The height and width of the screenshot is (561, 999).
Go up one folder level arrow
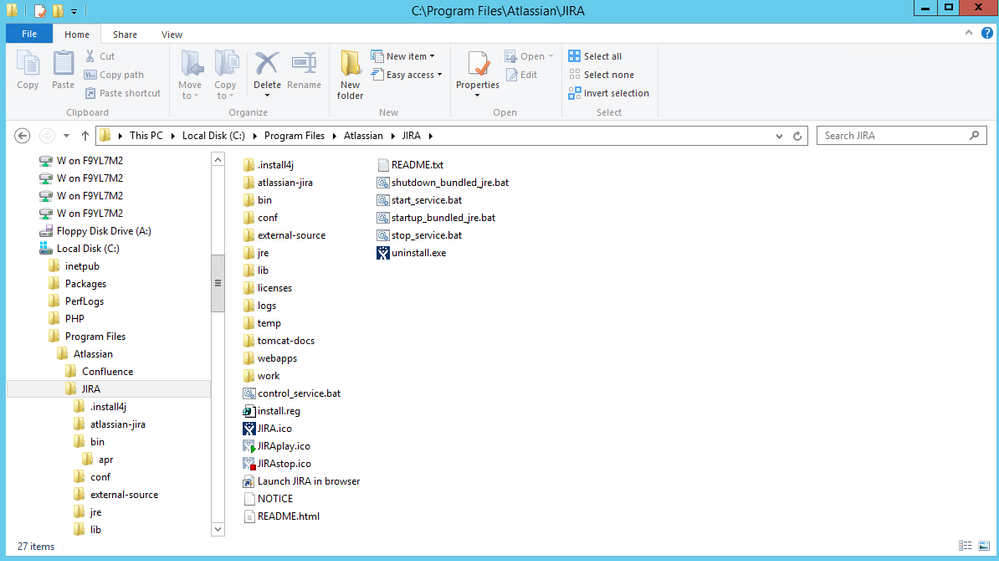coord(85,136)
